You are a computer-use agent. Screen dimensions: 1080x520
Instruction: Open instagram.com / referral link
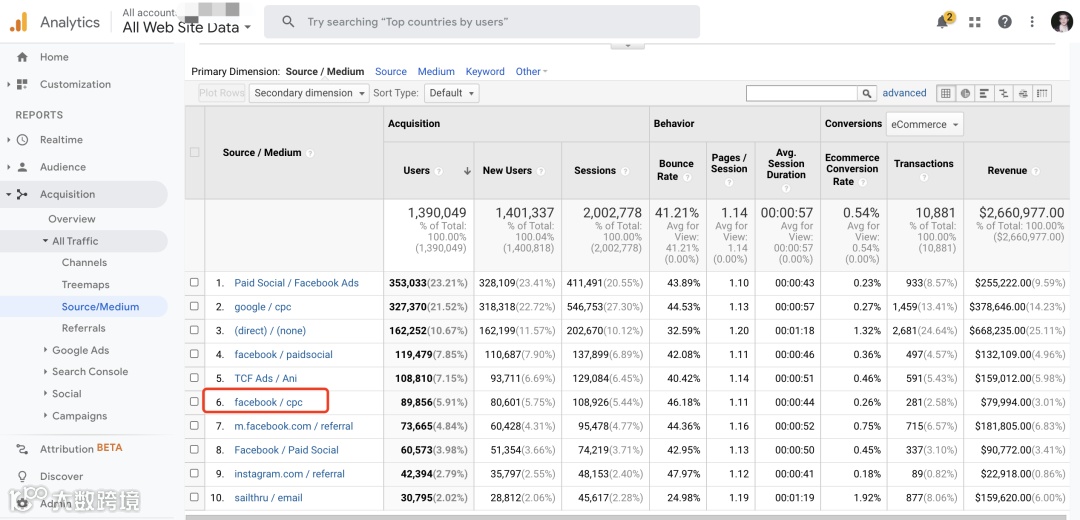point(289,474)
